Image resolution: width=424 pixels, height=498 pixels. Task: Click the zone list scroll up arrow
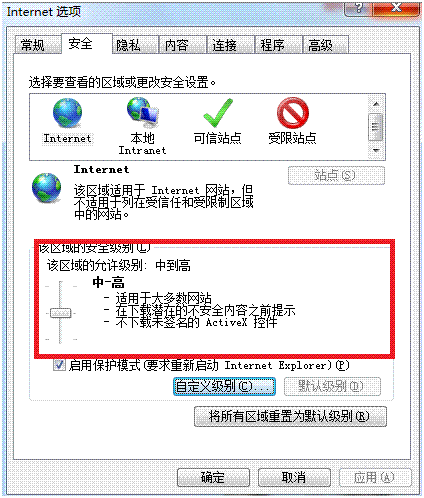pos(376,104)
